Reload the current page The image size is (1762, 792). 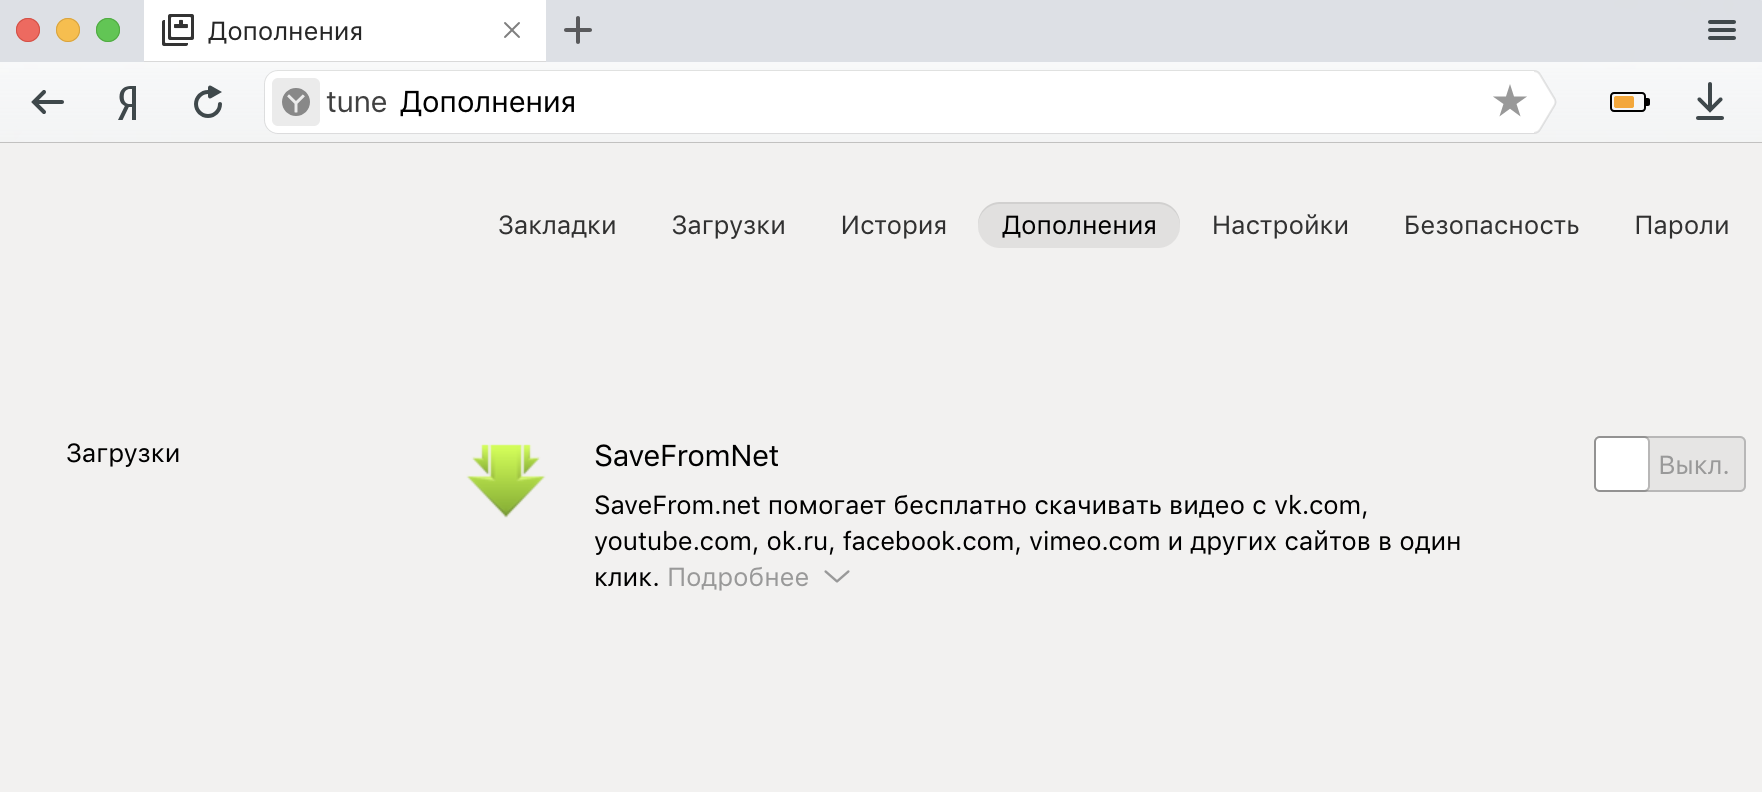coord(208,102)
